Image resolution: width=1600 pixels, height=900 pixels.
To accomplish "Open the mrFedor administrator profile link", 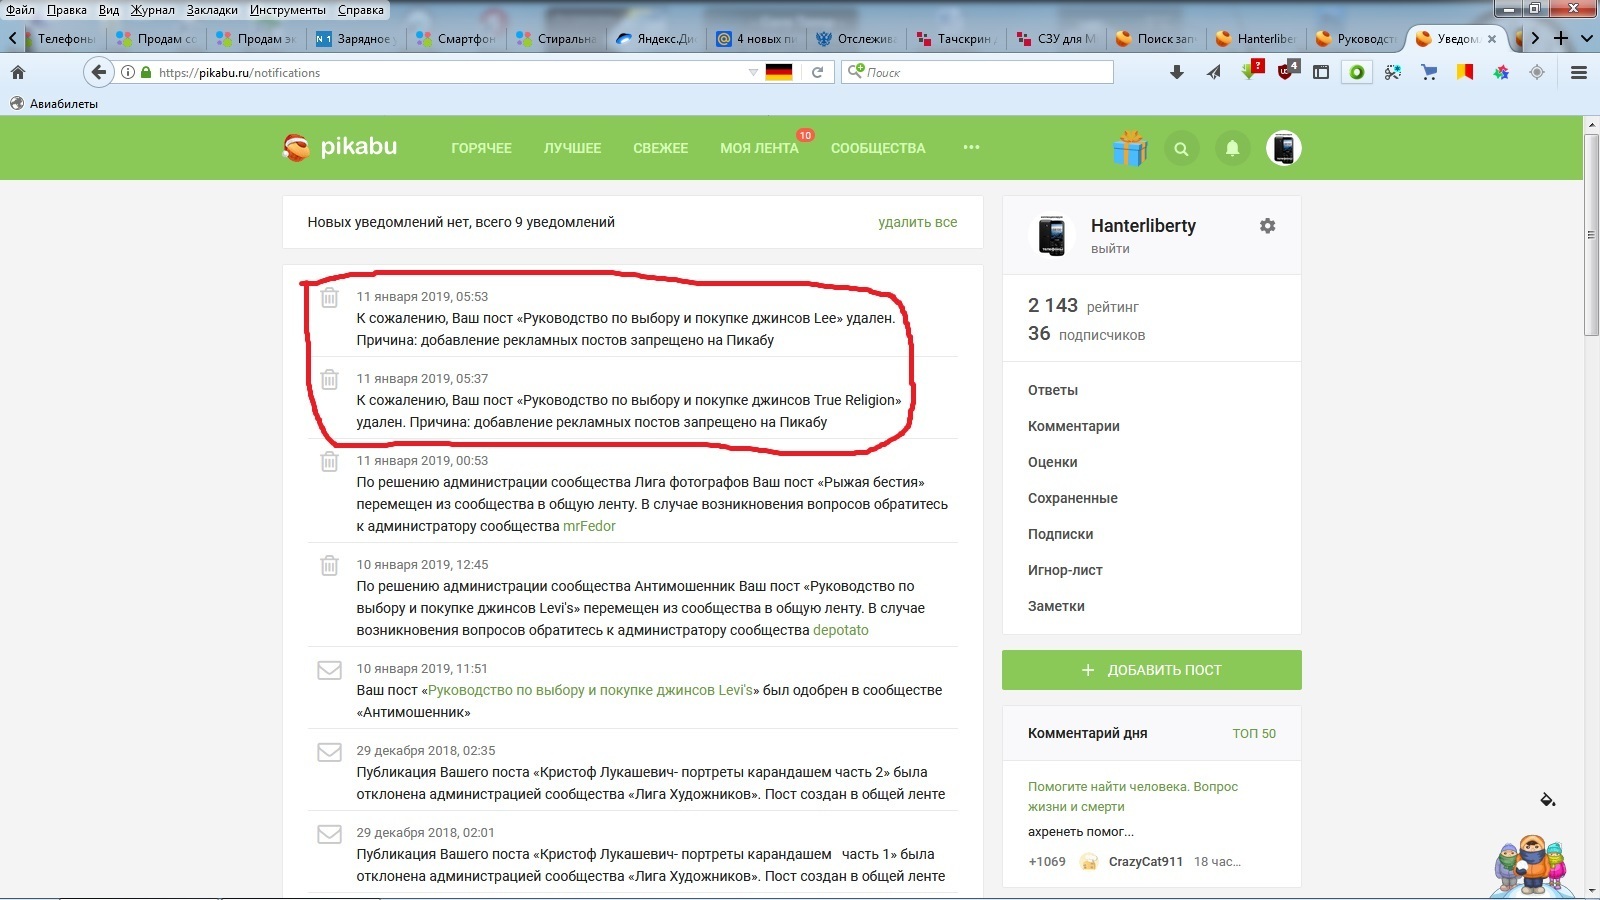I will [589, 526].
